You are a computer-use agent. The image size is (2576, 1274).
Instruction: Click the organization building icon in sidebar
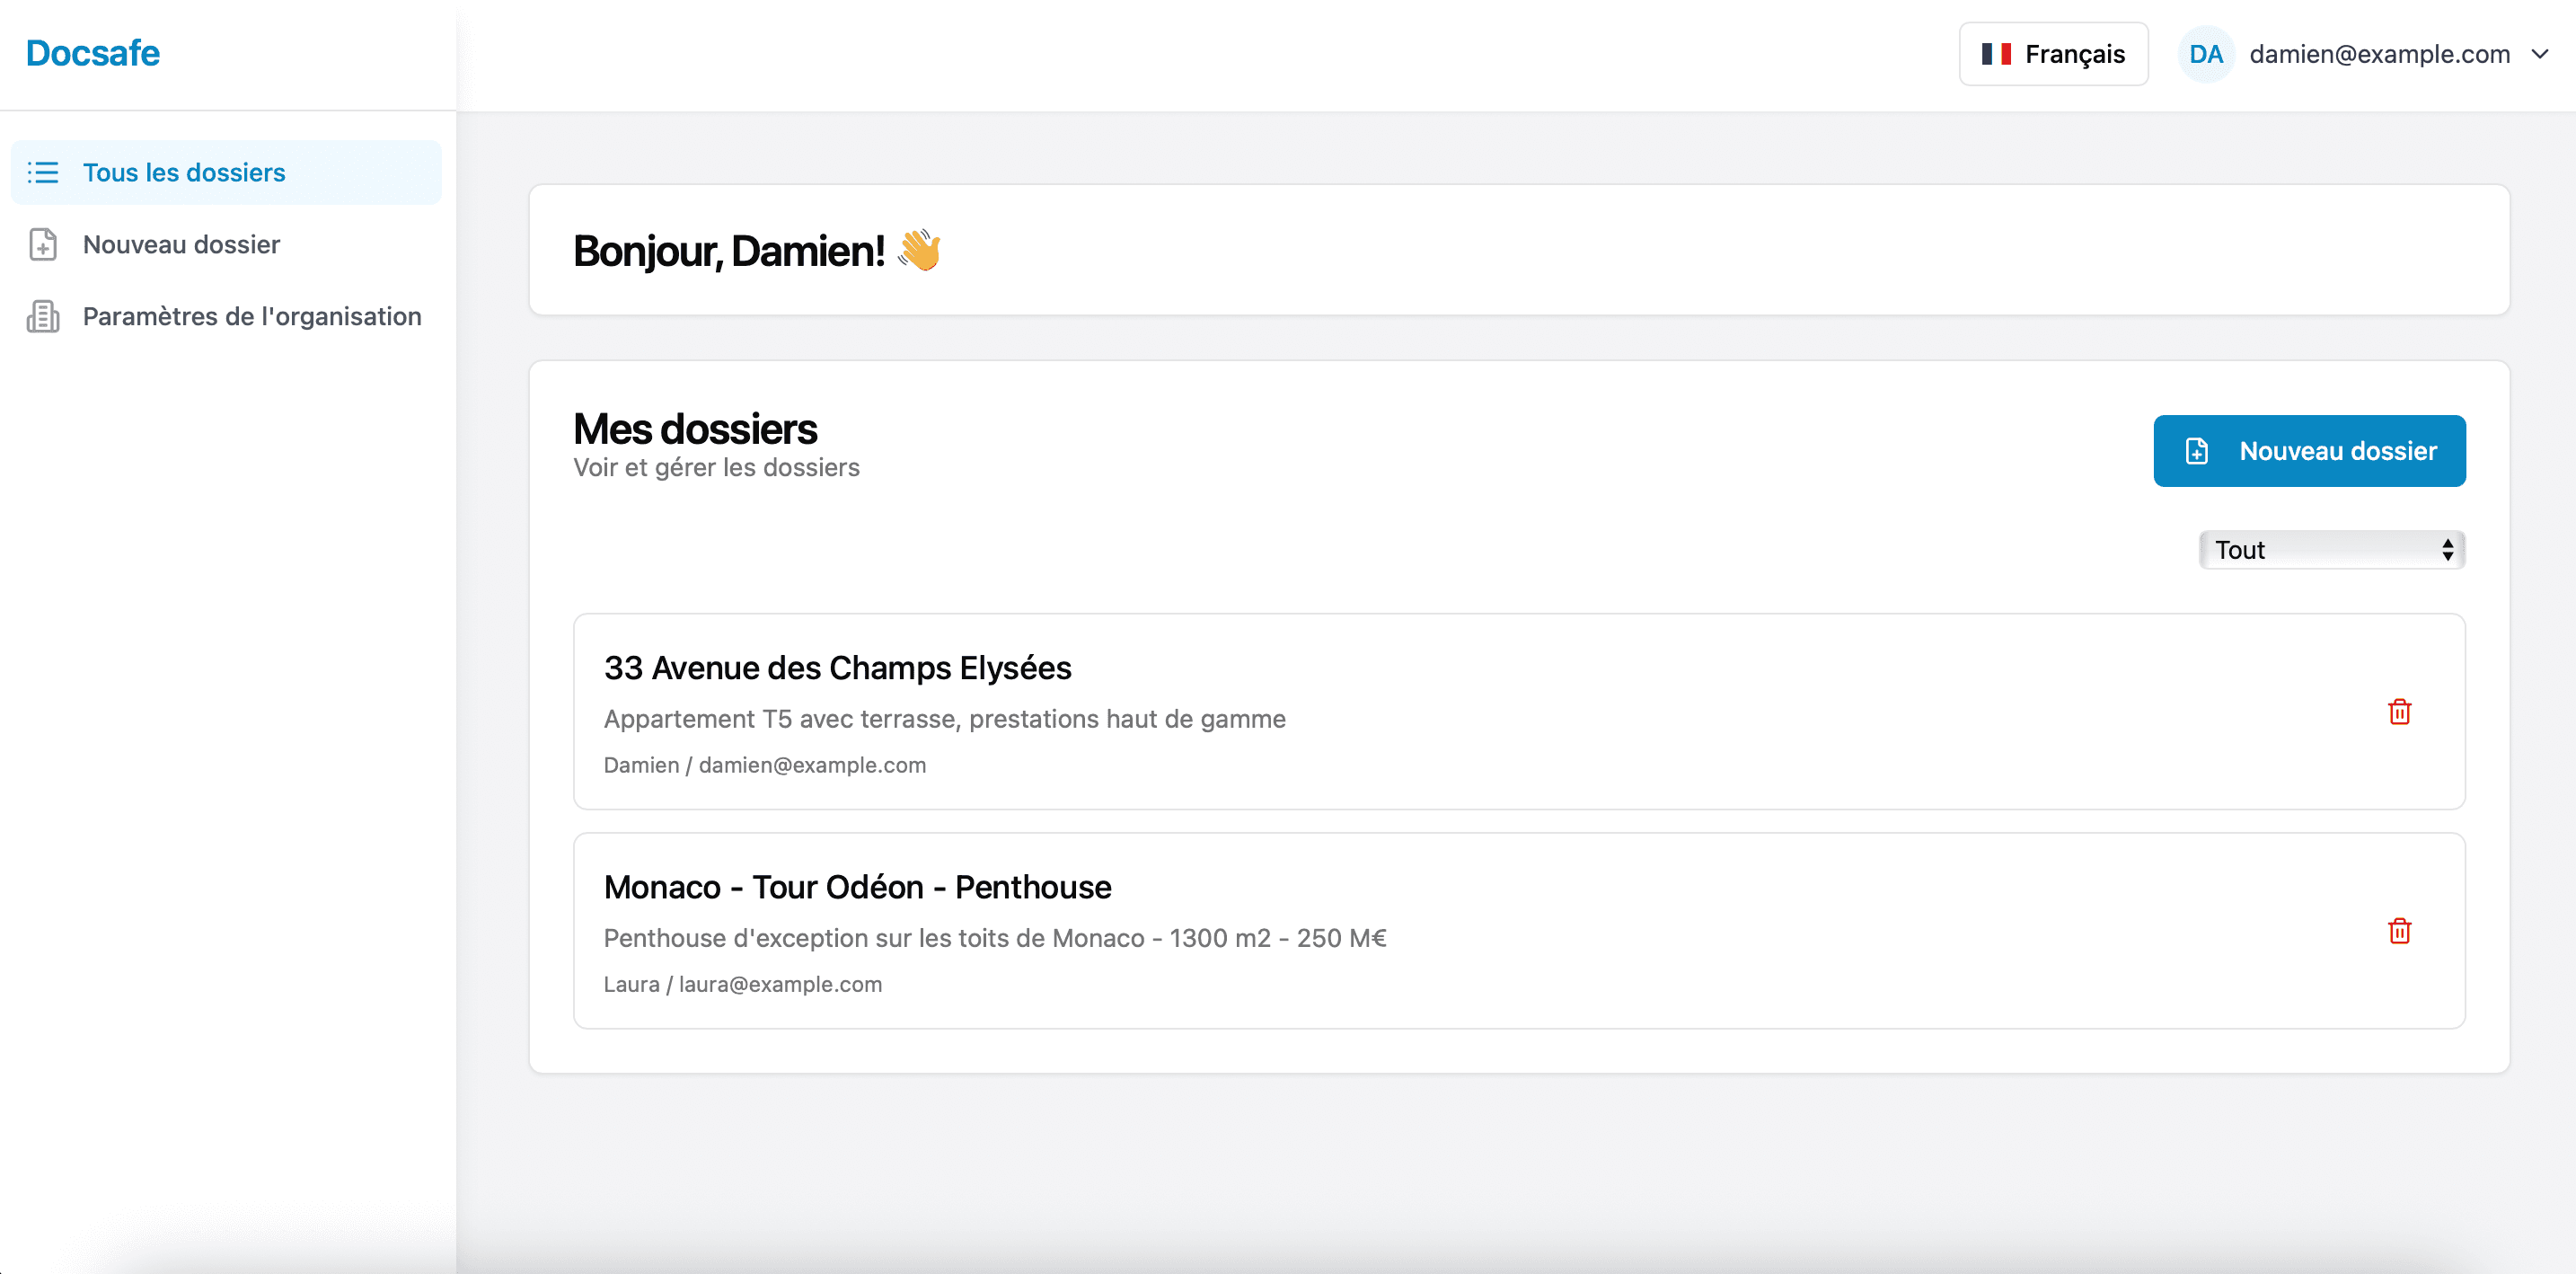click(x=43, y=316)
